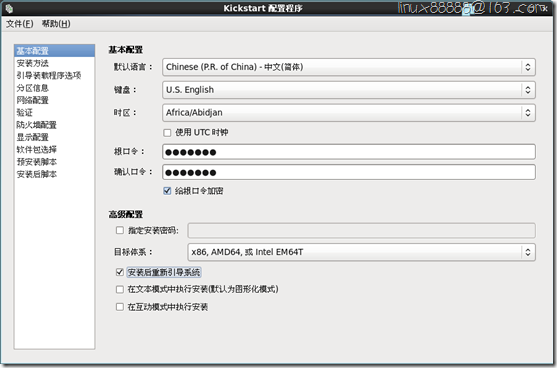557x368 pixels.
Task: Enable the 使用 UTC 时钟 checkbox
Action: coord(167,133)
